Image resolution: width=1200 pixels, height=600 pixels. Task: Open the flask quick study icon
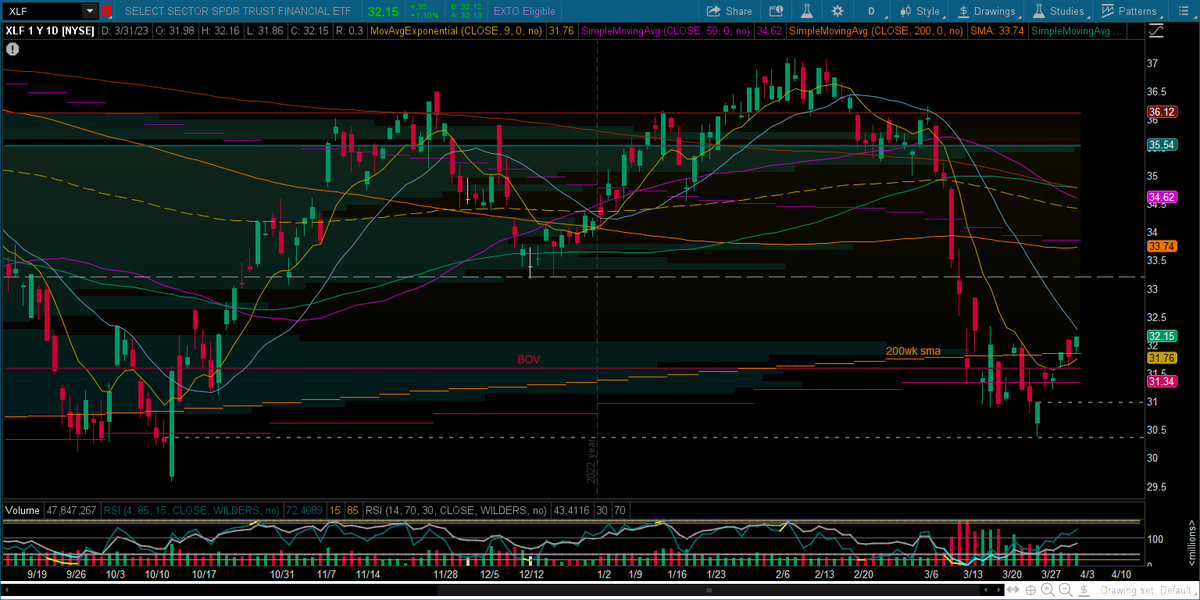[807, 11]
